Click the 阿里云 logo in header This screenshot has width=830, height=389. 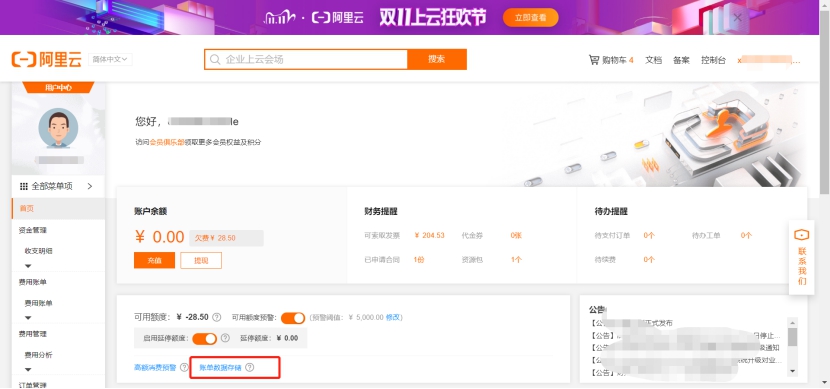tap(47, 60)
